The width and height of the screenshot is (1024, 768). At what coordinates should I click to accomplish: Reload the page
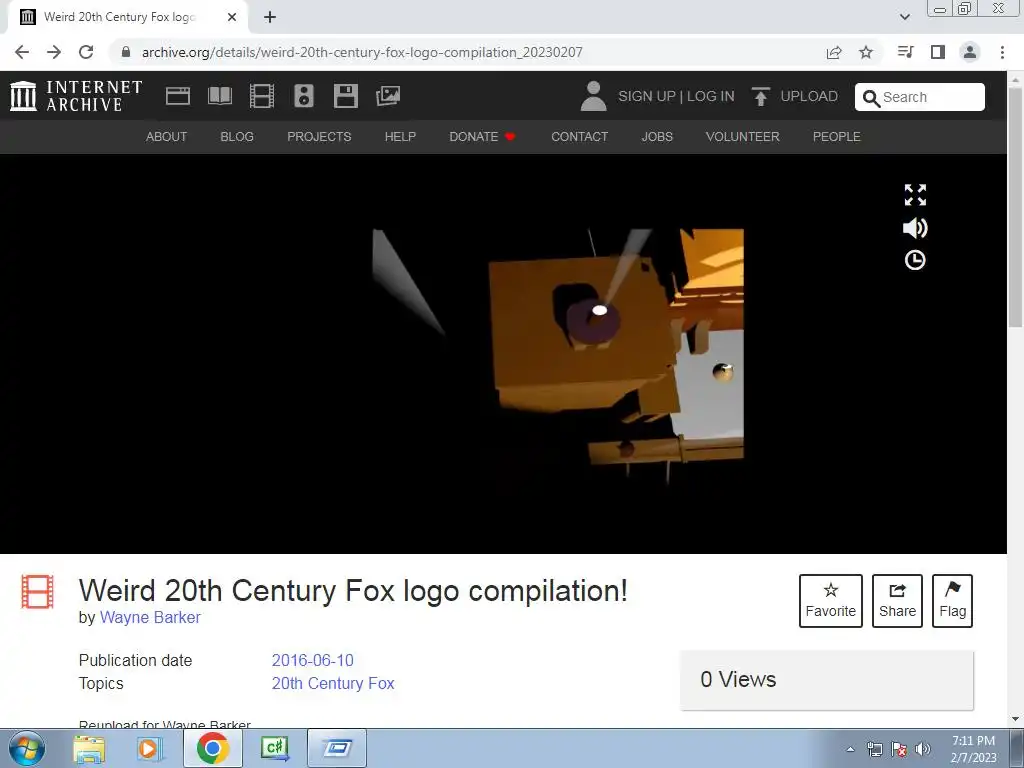86,52
